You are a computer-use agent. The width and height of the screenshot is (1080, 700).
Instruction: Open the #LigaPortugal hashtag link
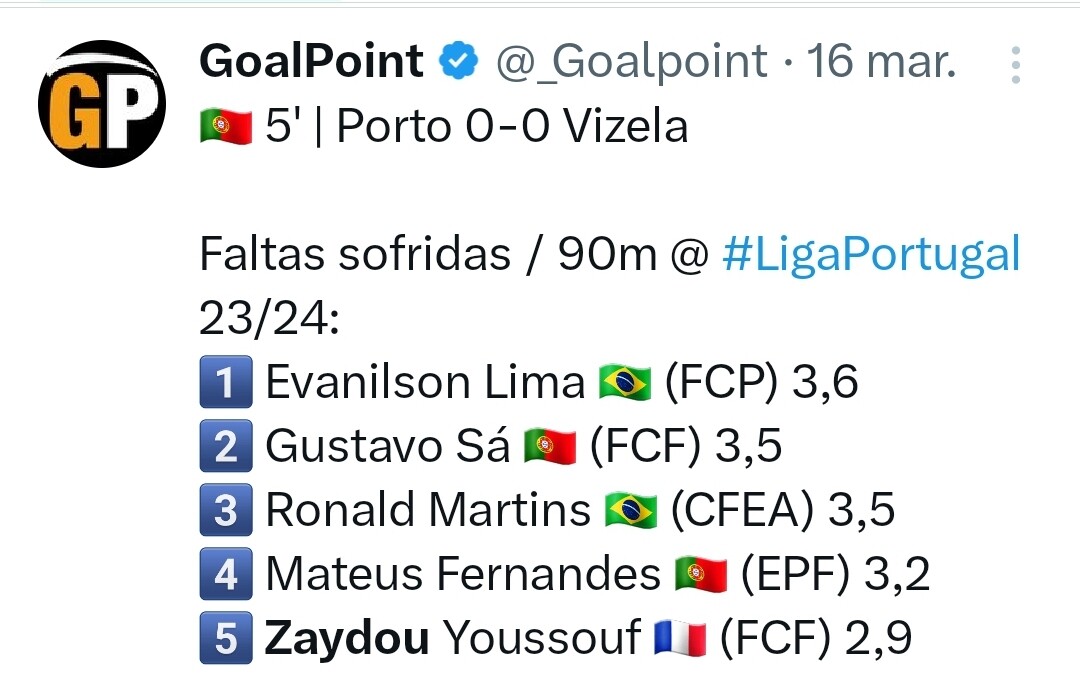tap(871, 254)
